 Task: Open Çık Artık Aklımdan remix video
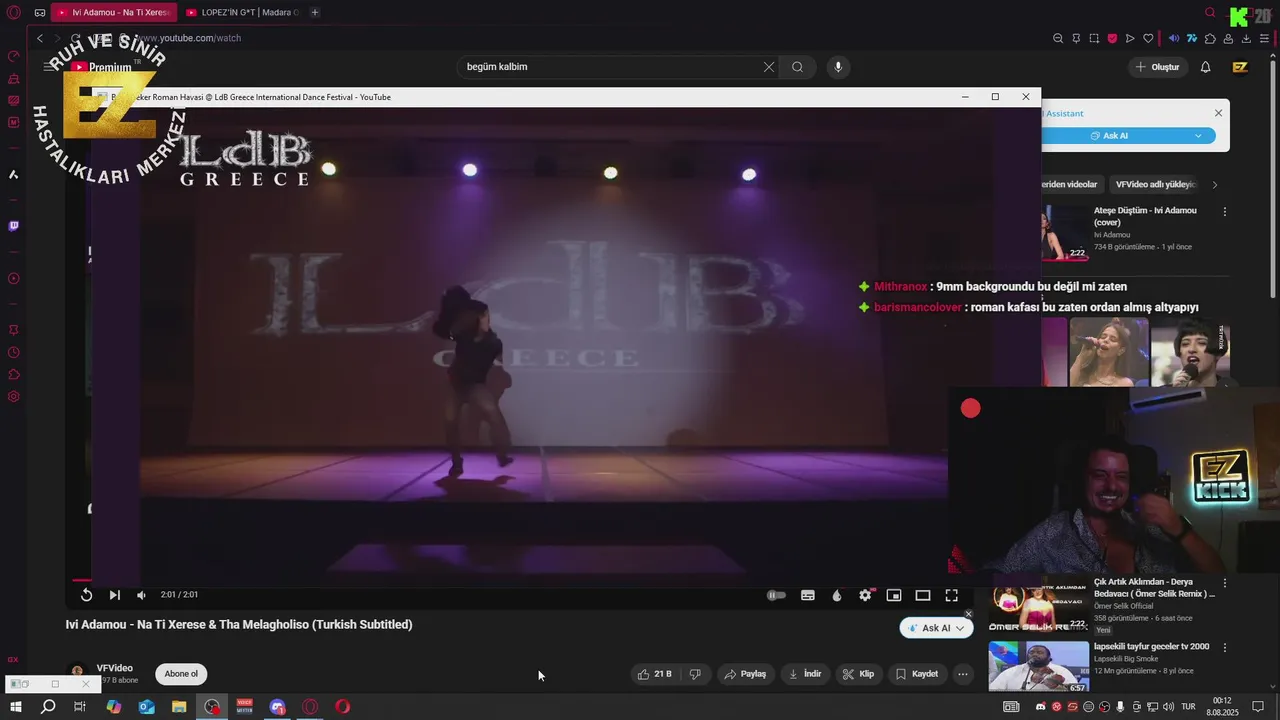(1154, 587)
